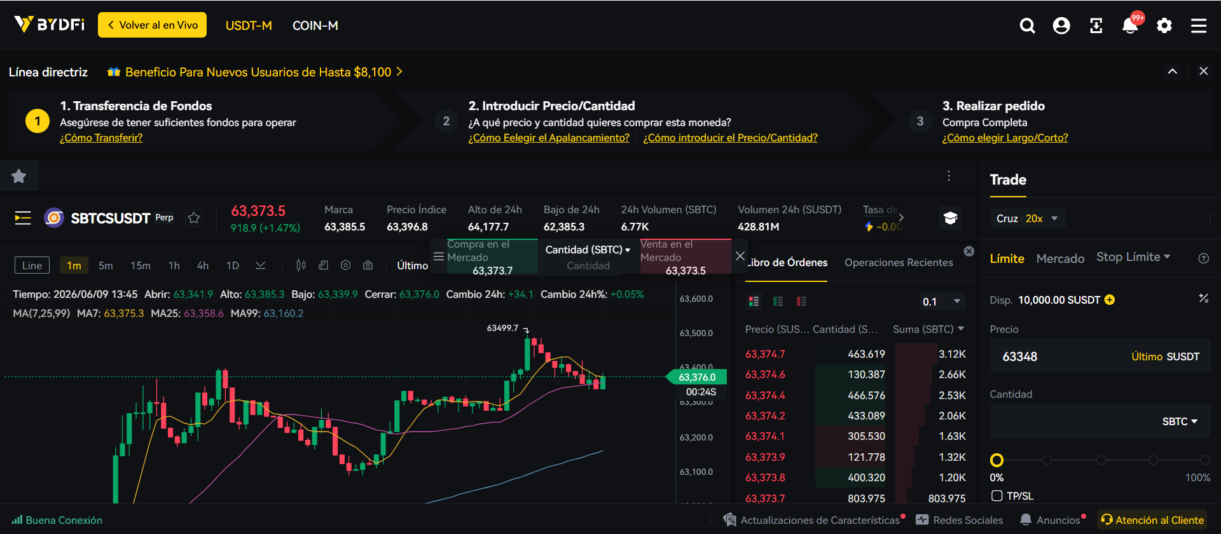Open order type help question icon
The image size is (1221, 534).
click(x=1204, y=258)
